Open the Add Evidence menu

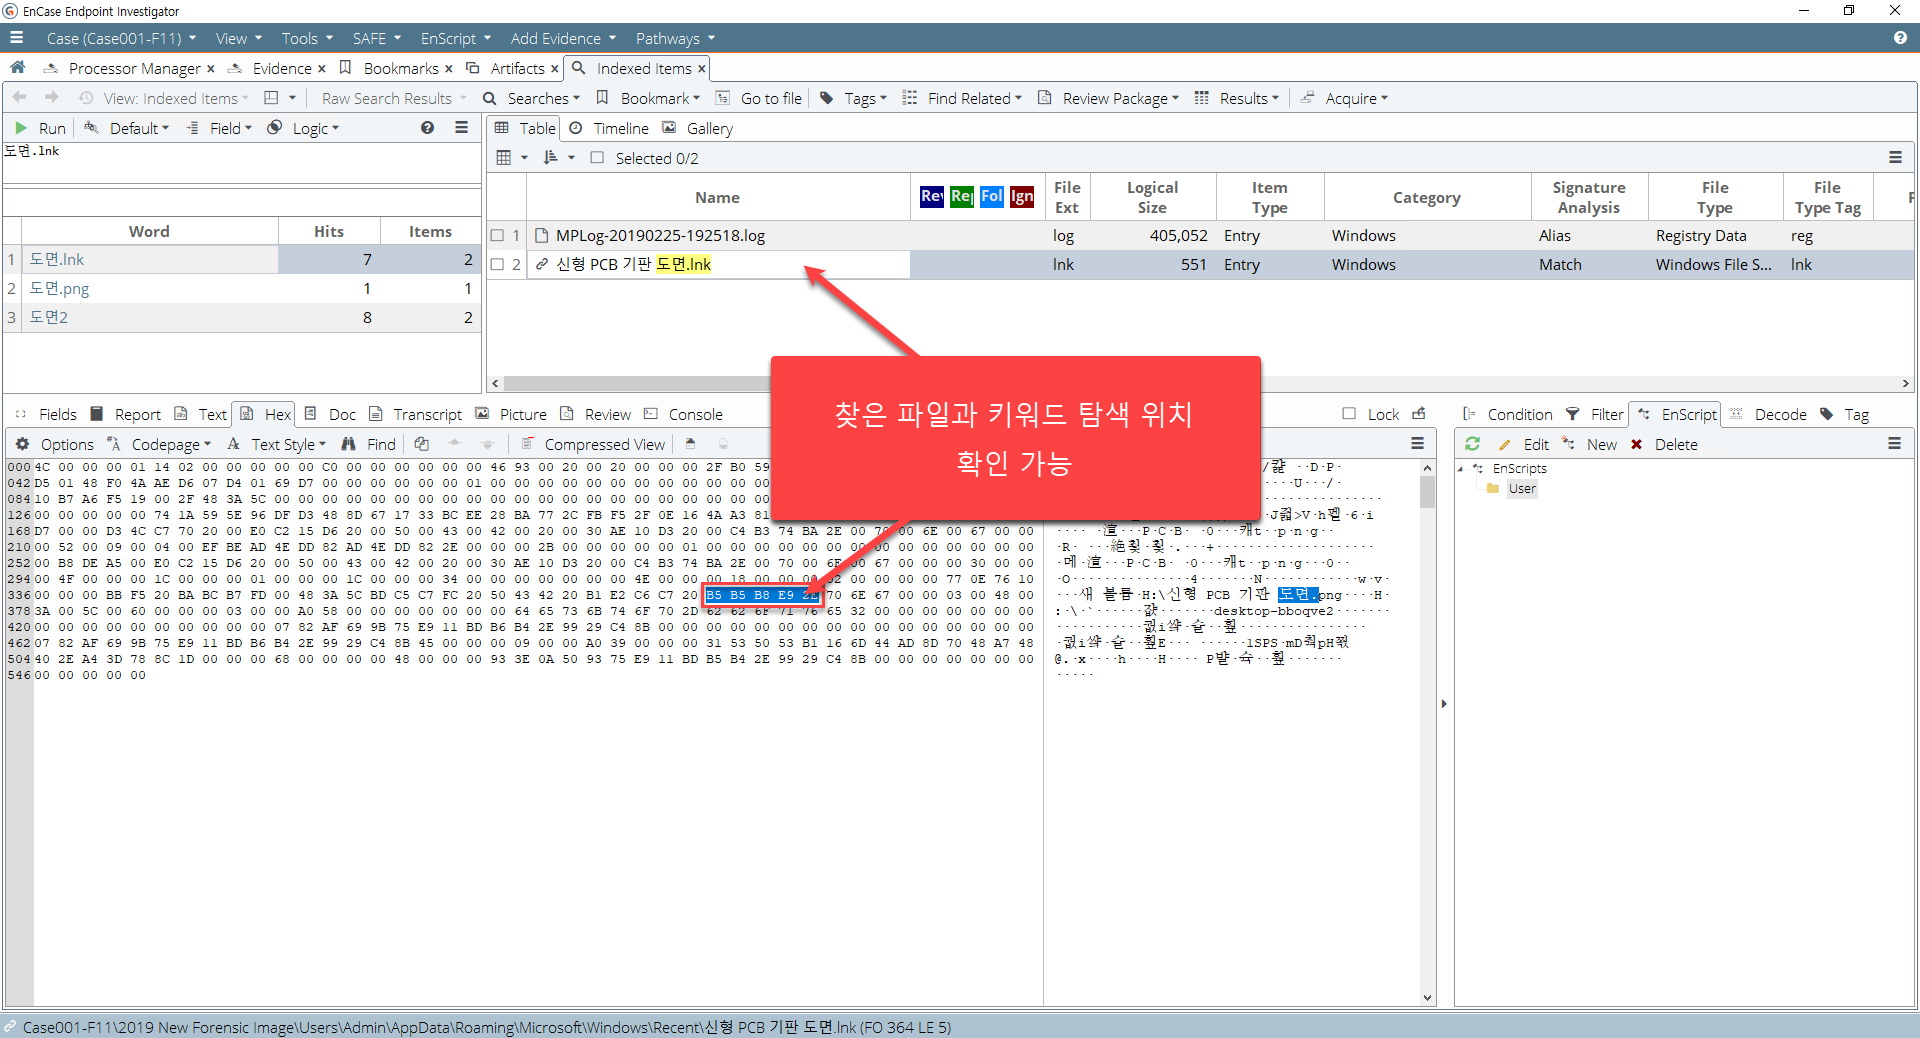[563, 38]
